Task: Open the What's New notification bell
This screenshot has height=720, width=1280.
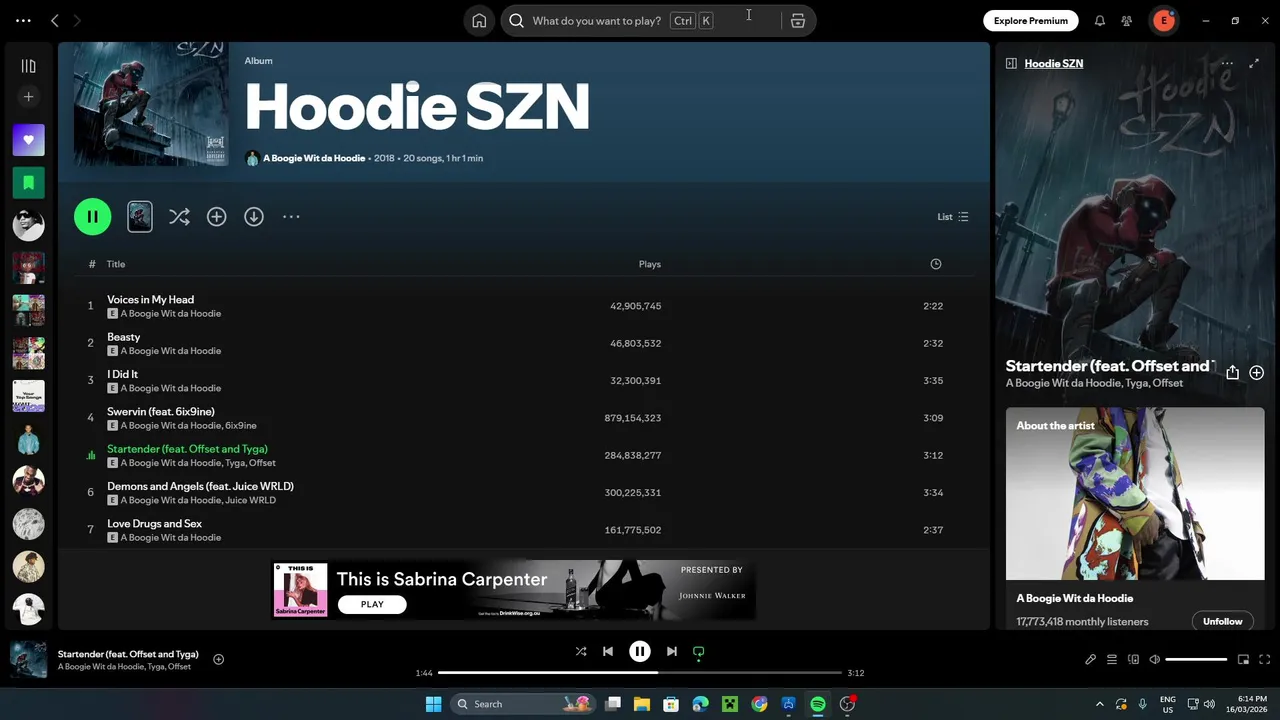Action: pyautogui.click(x=1100, y=20)
